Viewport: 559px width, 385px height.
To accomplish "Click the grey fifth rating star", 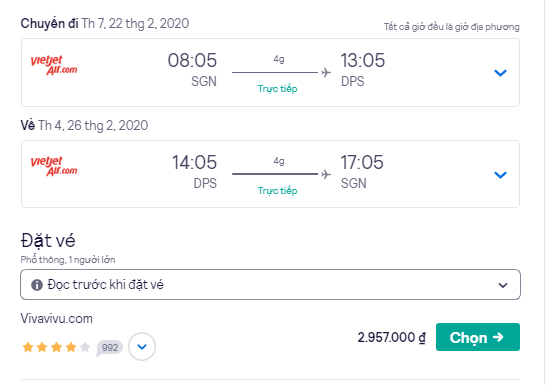I will [85, 347].
